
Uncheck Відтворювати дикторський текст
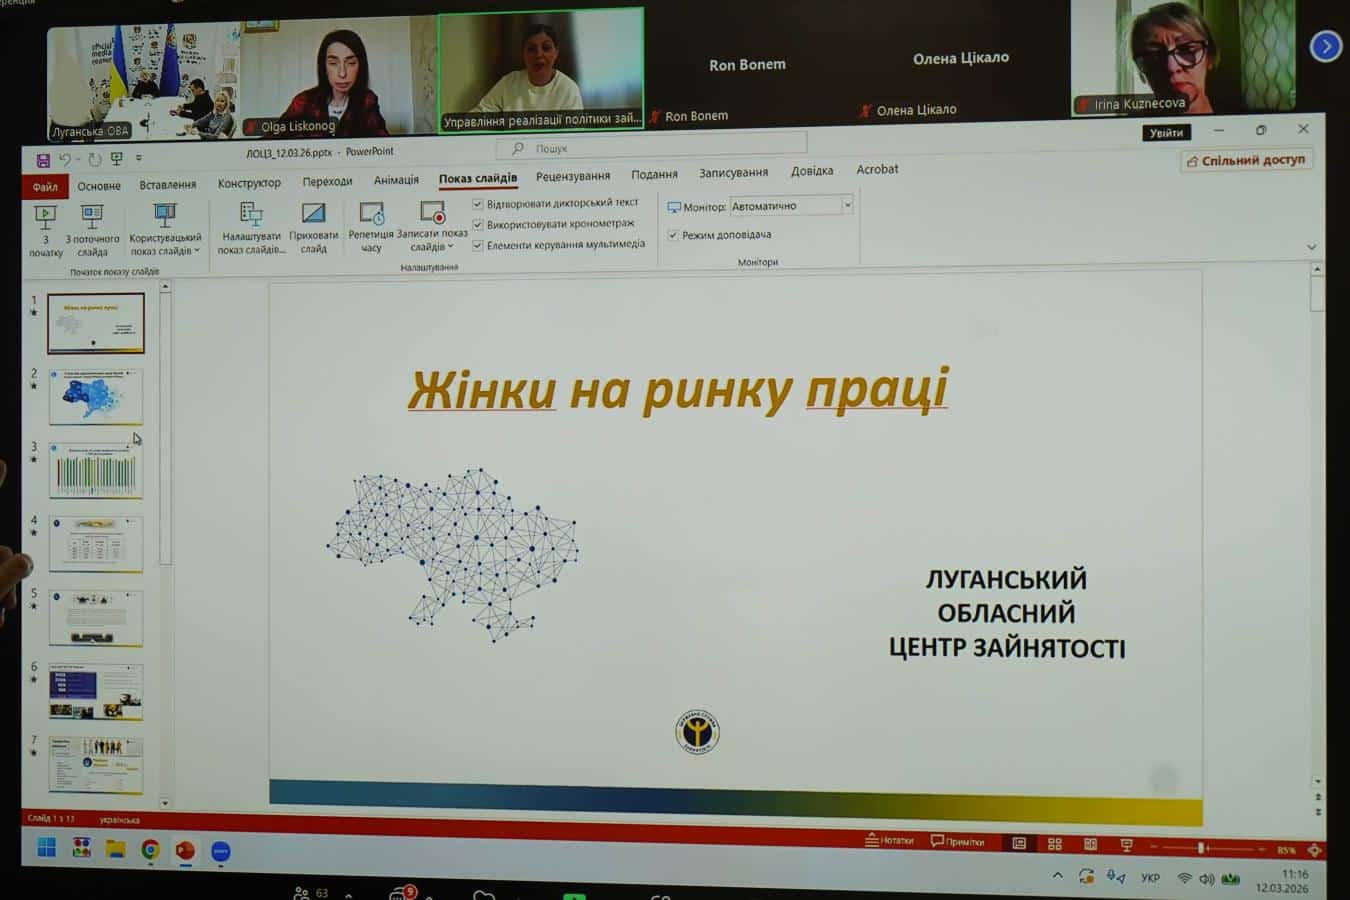[x=478, y=204]
